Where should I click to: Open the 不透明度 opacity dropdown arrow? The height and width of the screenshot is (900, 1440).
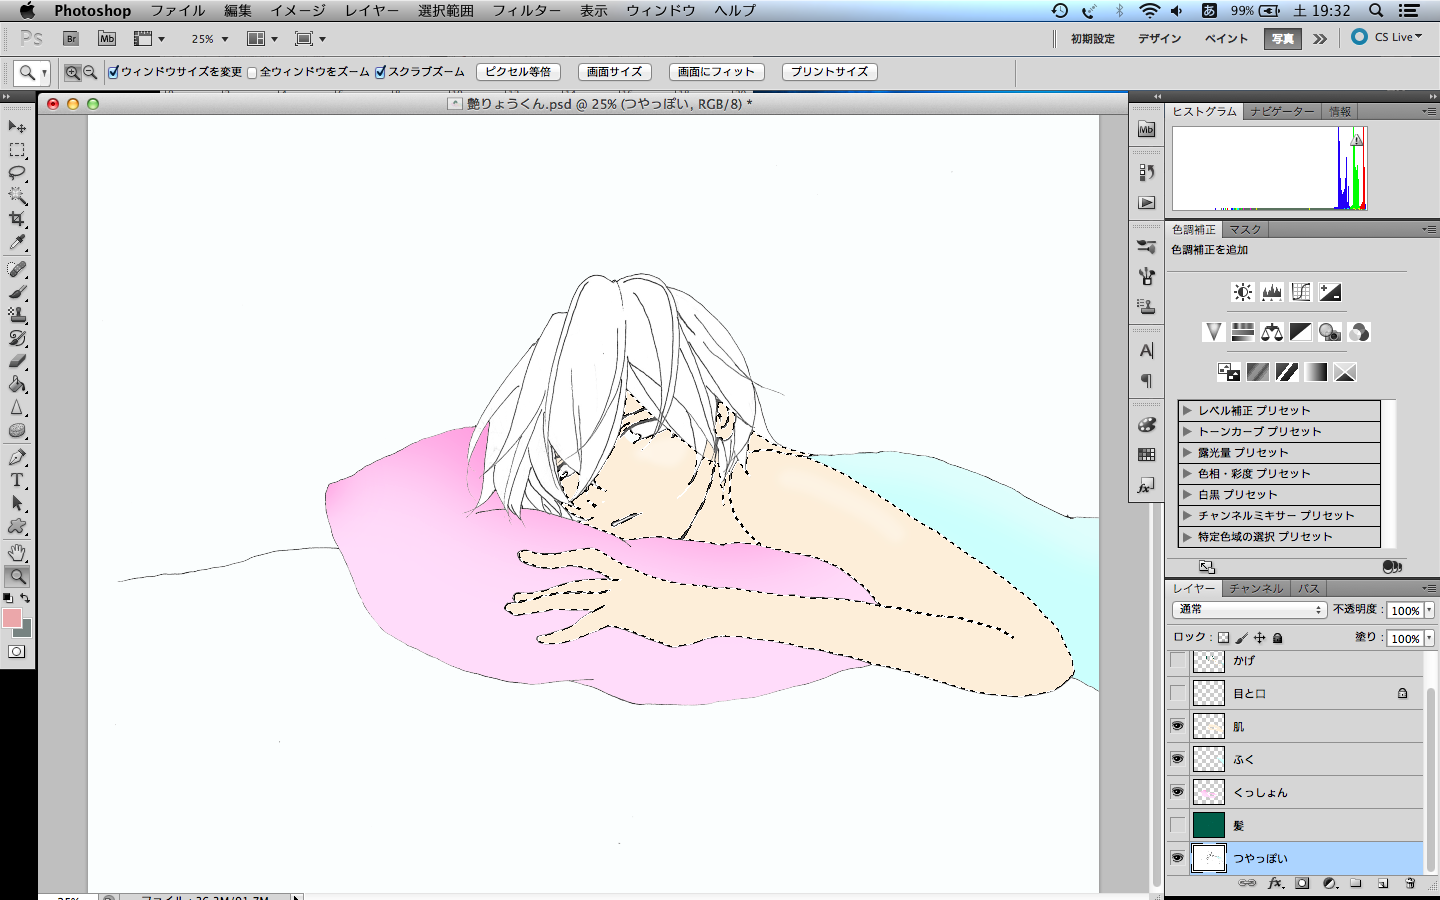point(1429,610)
